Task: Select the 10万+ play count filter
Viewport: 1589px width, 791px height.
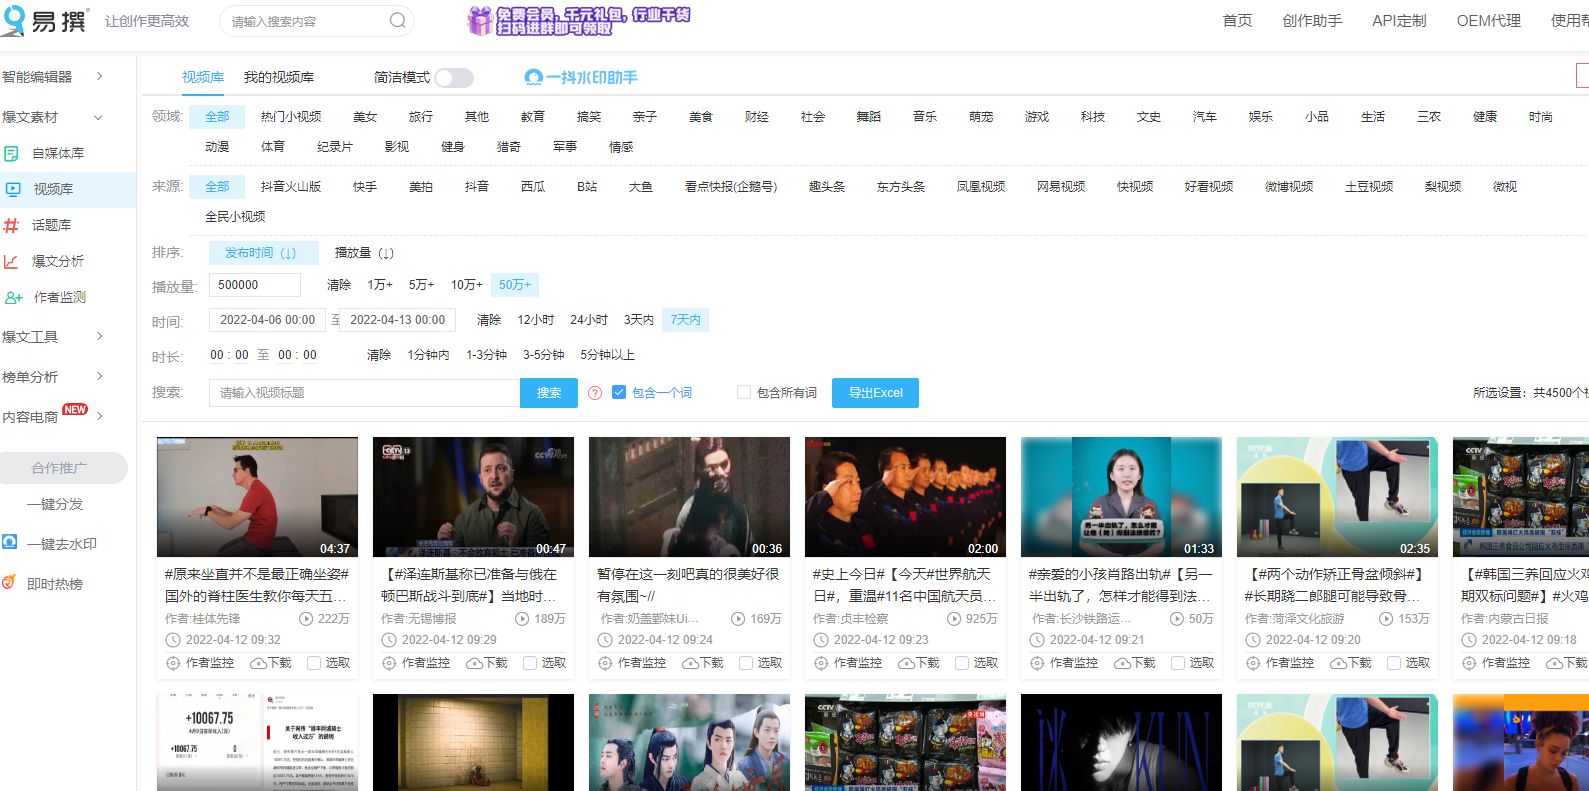Action: click(x=466, y=285)
